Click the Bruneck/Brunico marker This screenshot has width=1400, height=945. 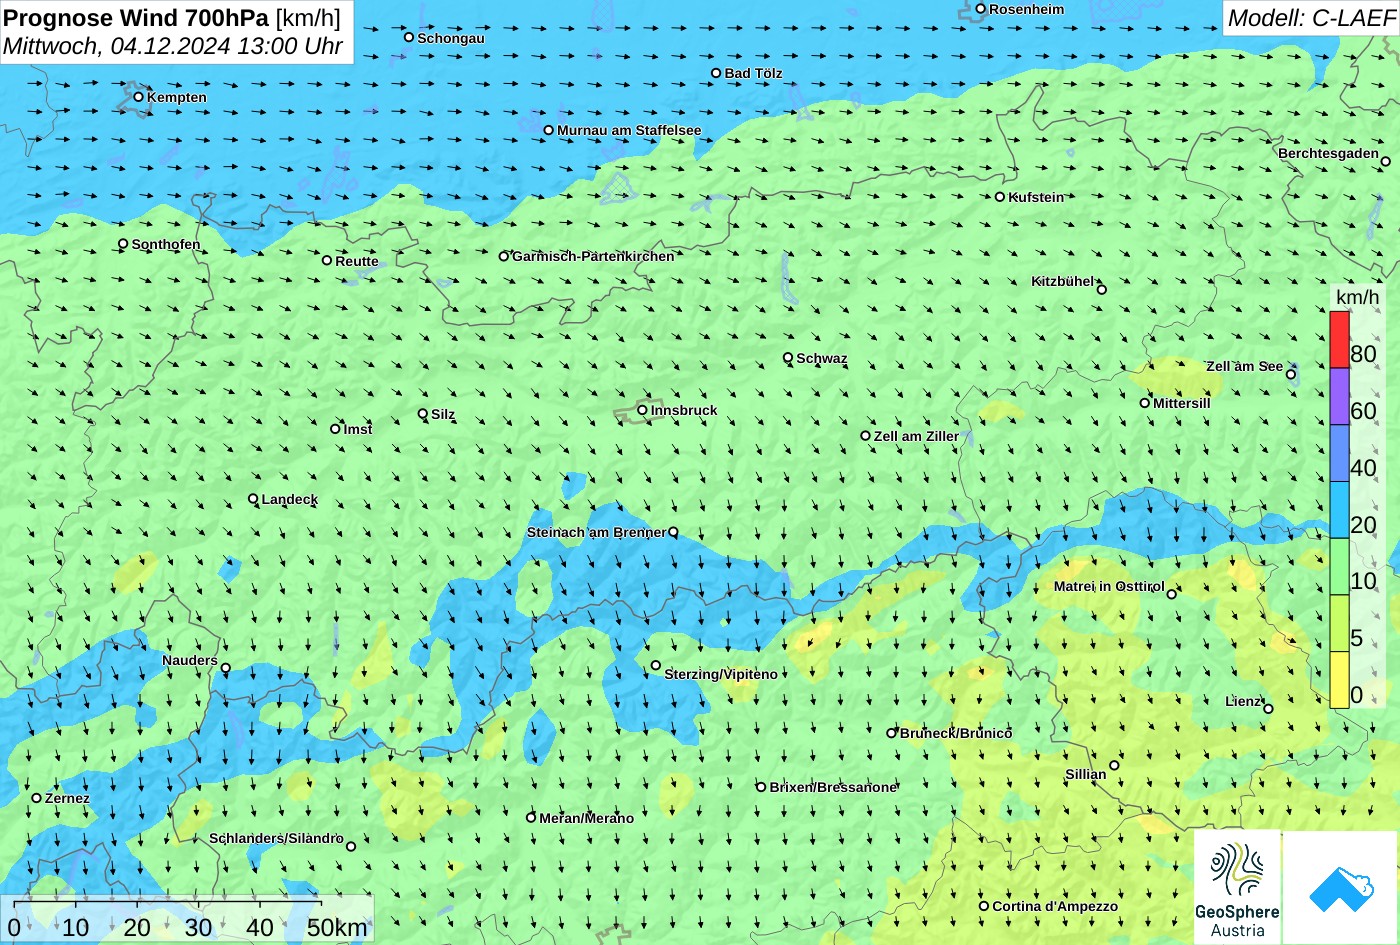tap(892, 733)
